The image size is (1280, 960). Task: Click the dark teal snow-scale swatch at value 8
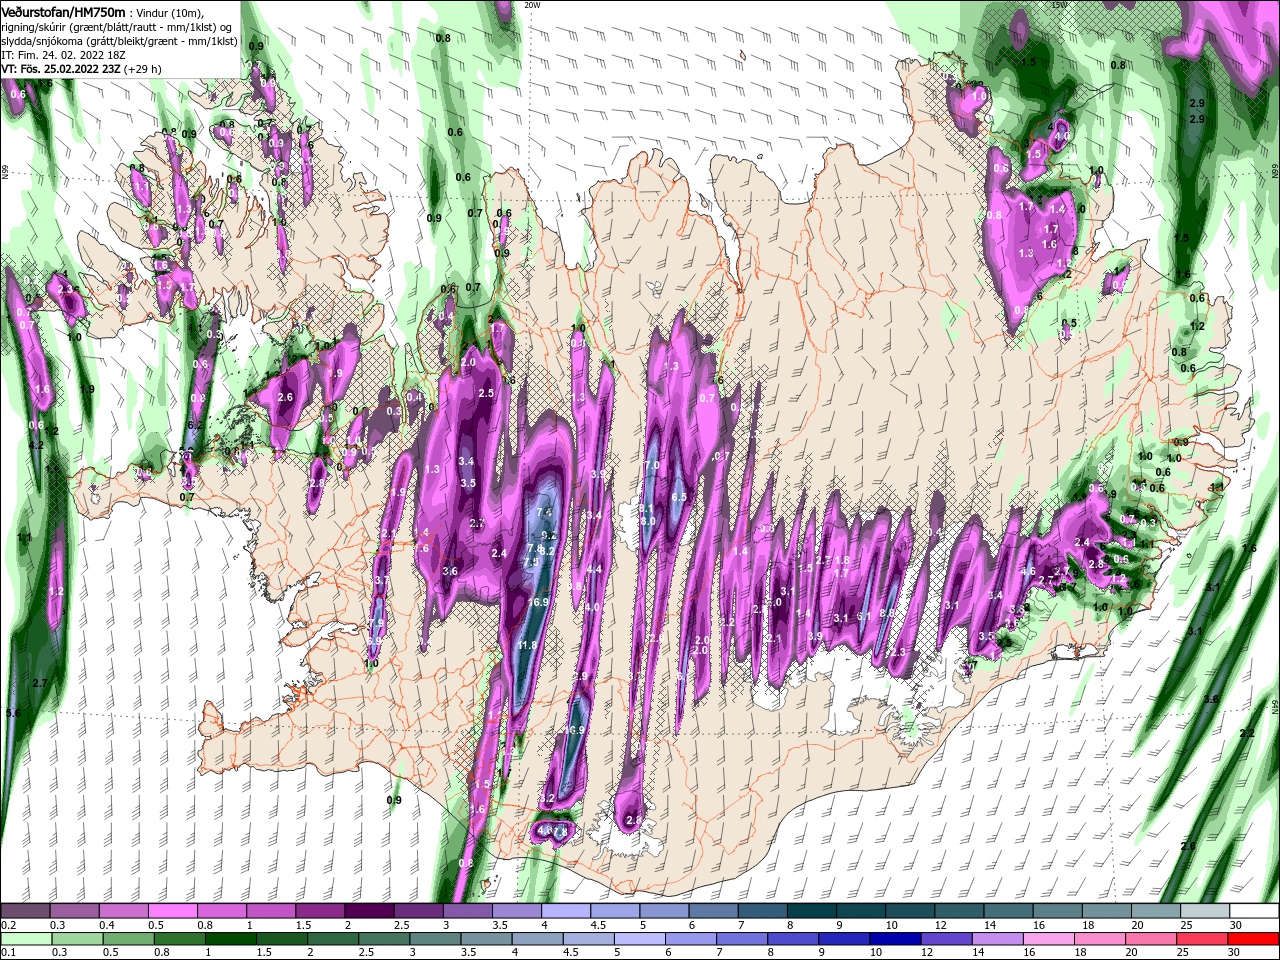(x=811, y=911)
